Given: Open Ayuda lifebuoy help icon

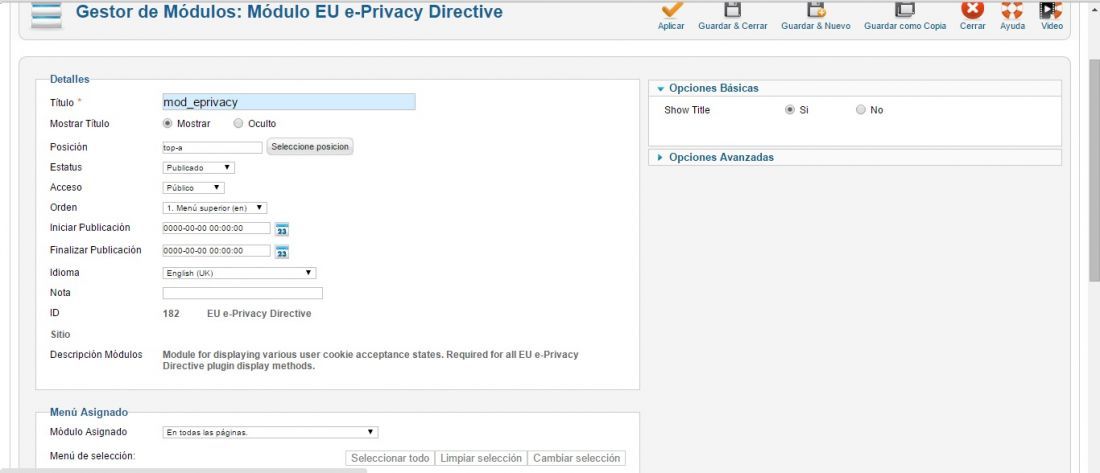Looking at the screenshot, I should [x=1012, y=9].
